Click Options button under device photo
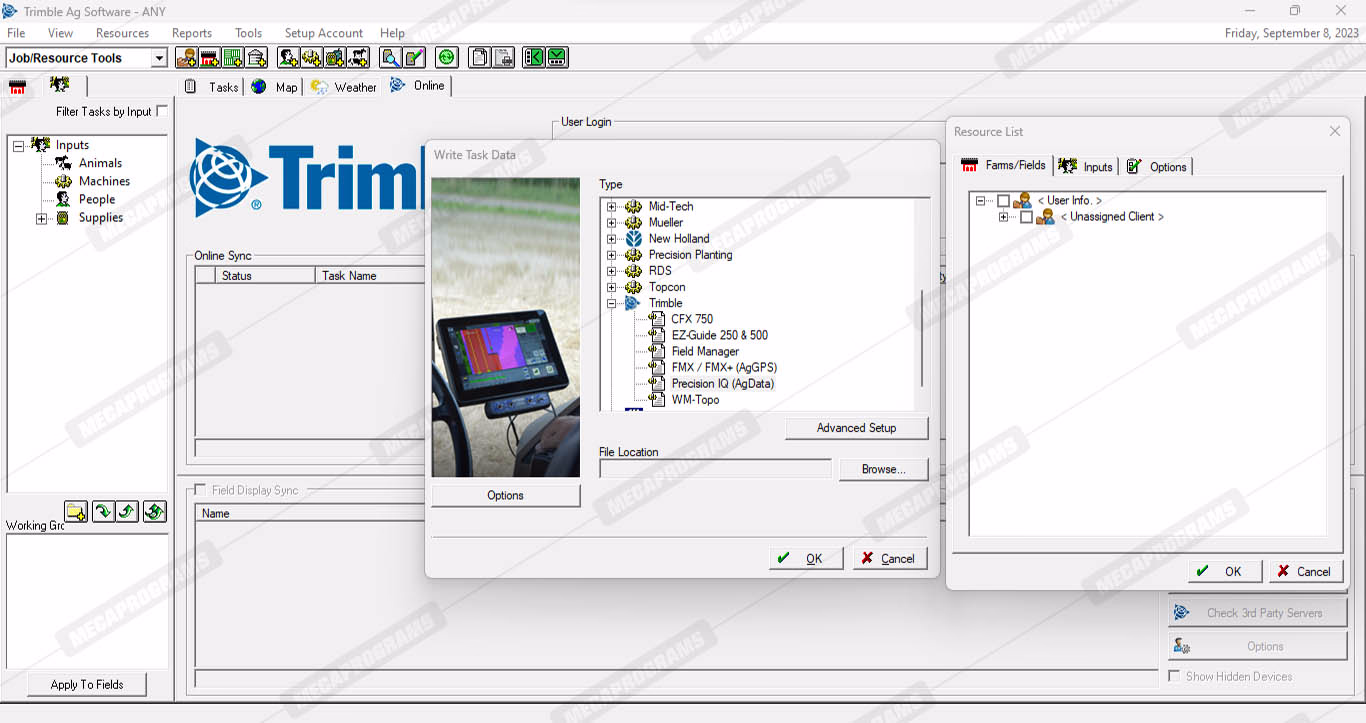The image size is (1366, 723). click(x=505, y=495)
